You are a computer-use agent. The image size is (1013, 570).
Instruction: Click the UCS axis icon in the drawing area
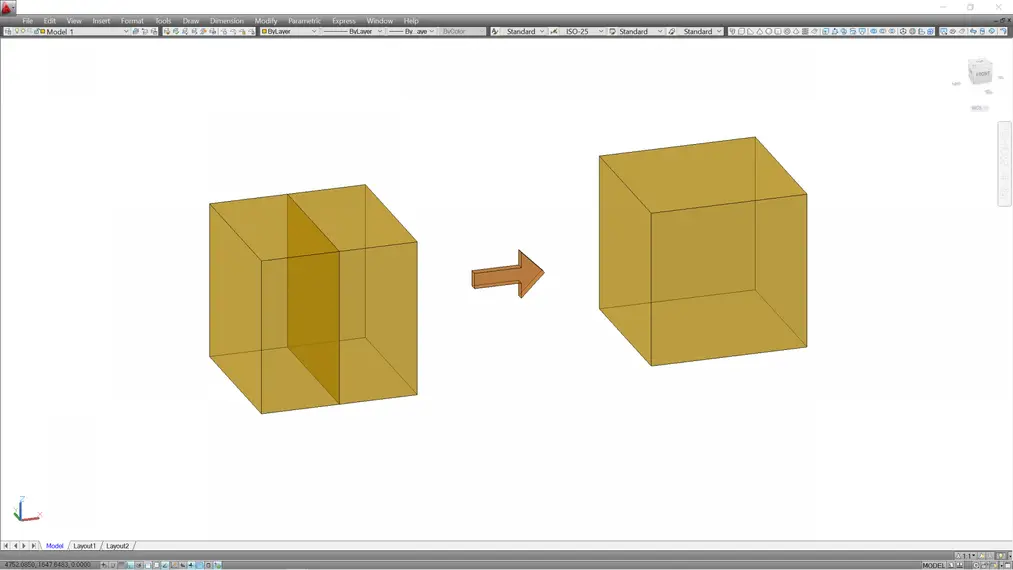[24, 510]
